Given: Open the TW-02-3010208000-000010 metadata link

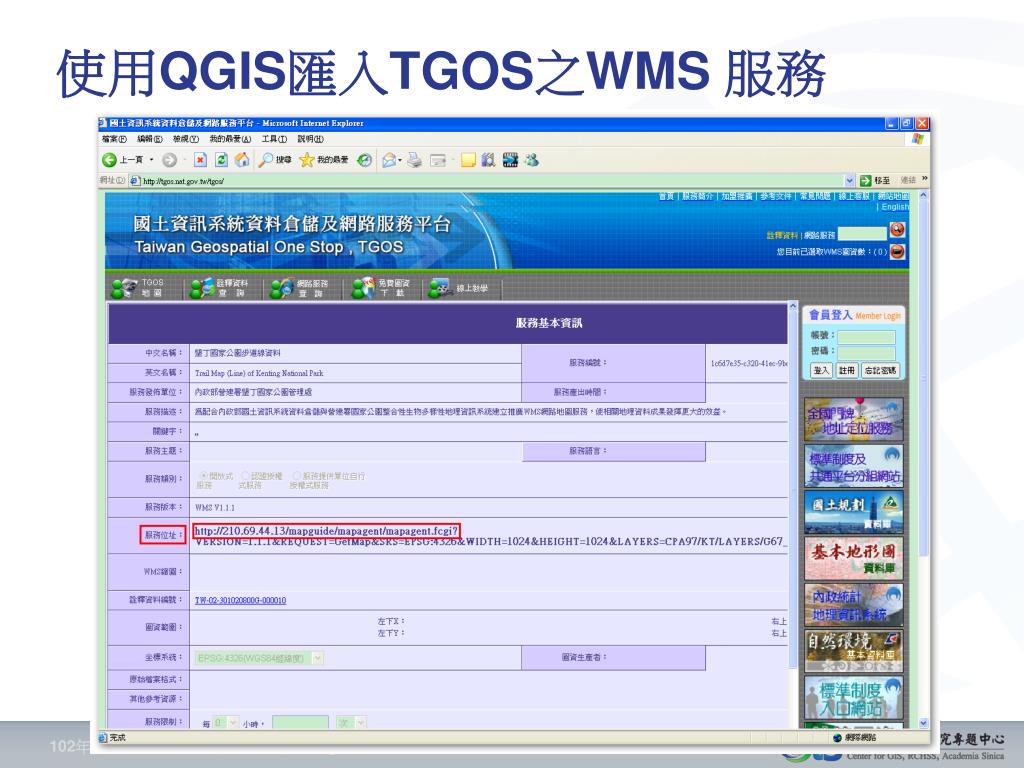Looking at the screenshot, I should [240, 601].
